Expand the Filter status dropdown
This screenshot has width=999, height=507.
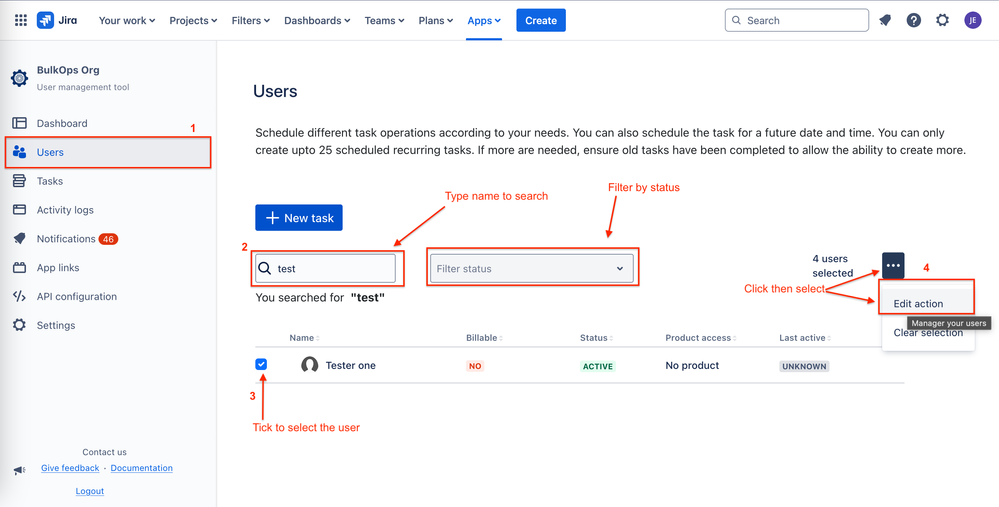(x=532, y=269)
